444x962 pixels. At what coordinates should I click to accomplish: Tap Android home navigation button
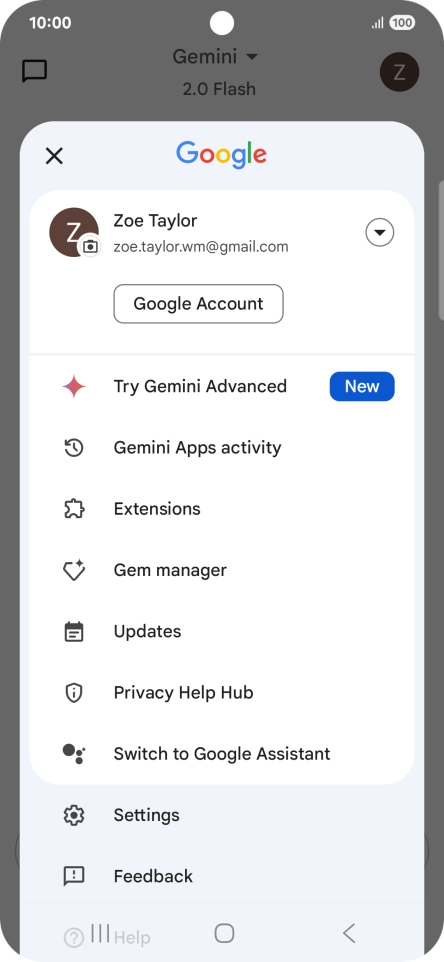[224, 933]
